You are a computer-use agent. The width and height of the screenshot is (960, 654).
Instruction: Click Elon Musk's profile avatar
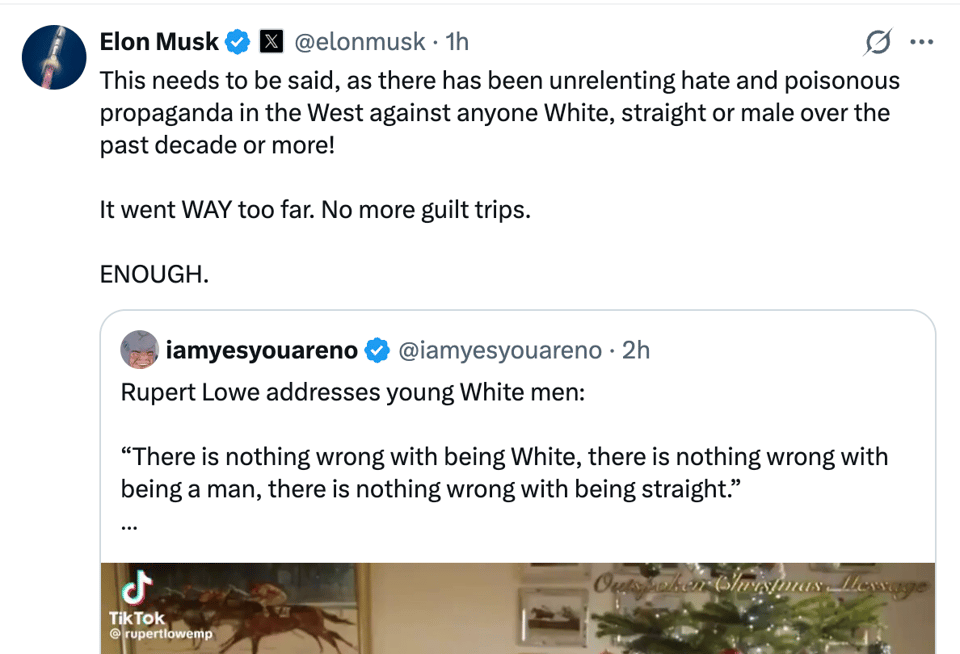pyautogui.click(x=54, y=57)
